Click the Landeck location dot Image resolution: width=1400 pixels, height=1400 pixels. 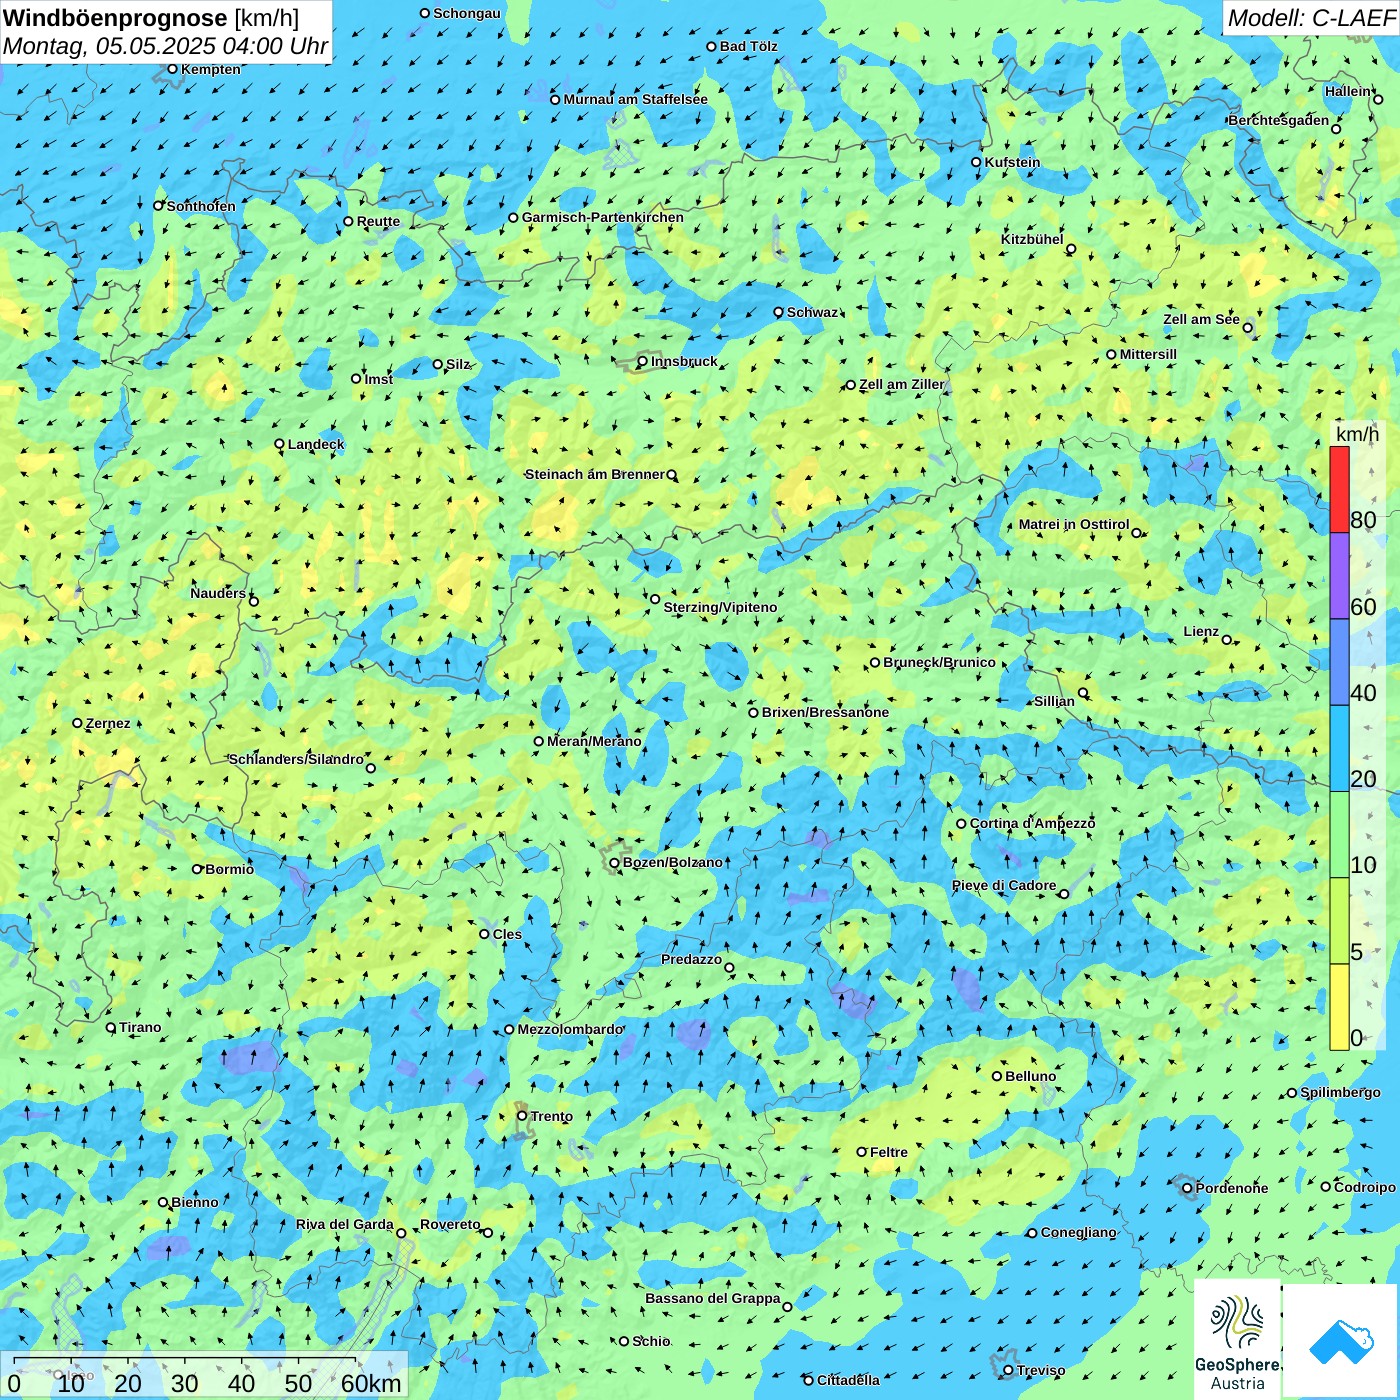click(x=280, y=444)
